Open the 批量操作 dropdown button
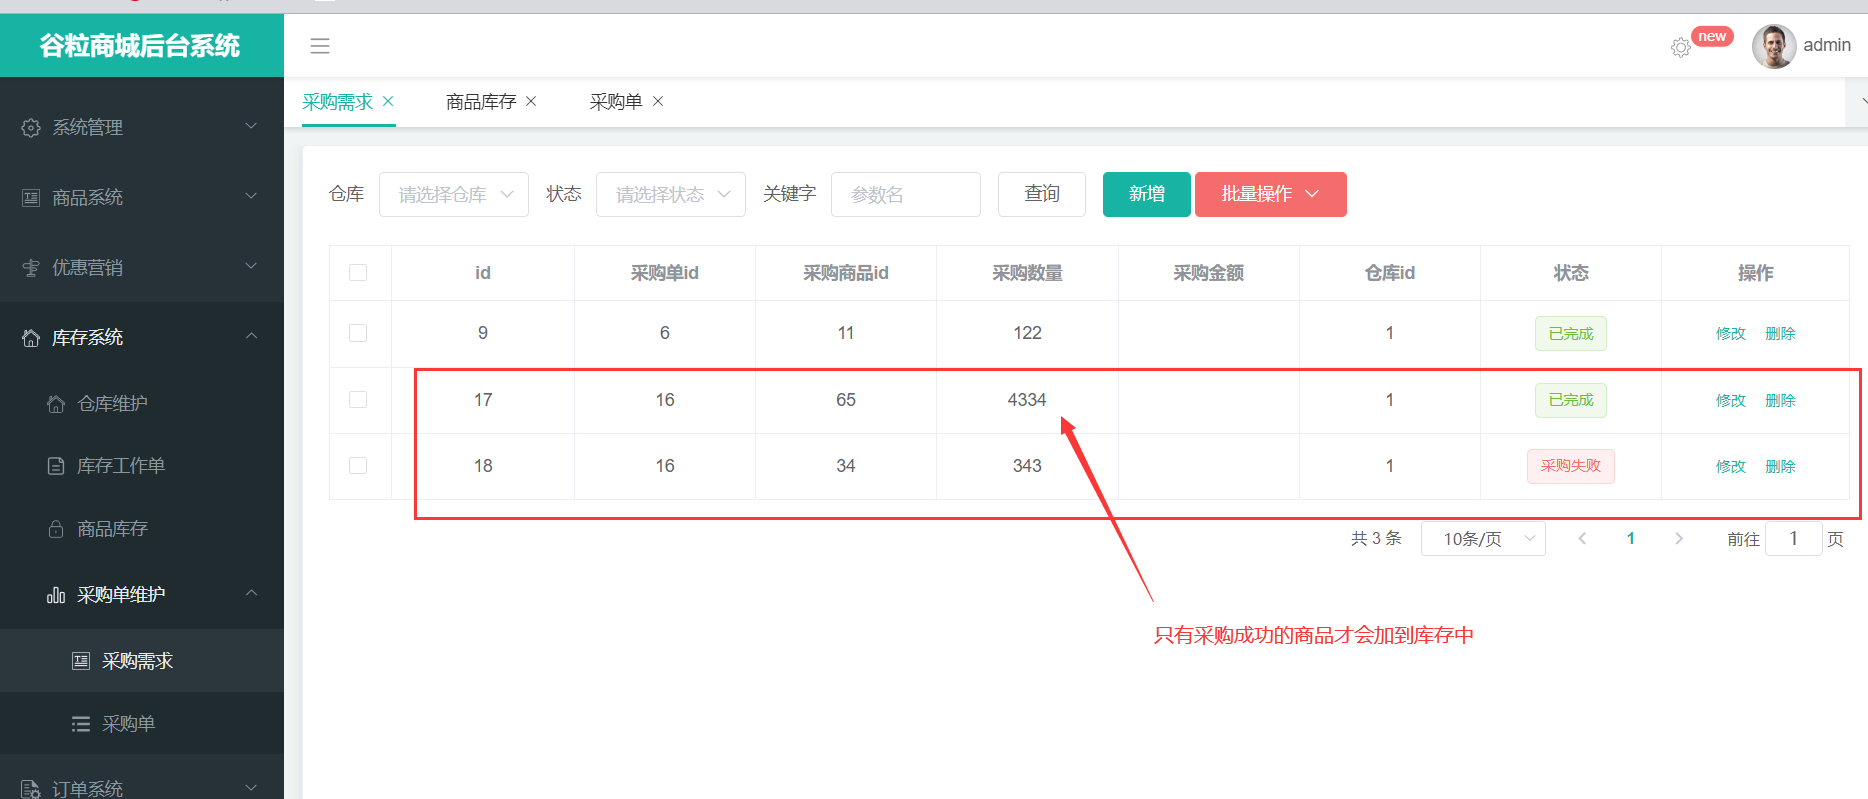This screenshot has height=799, width=1868. [1271, 194]
